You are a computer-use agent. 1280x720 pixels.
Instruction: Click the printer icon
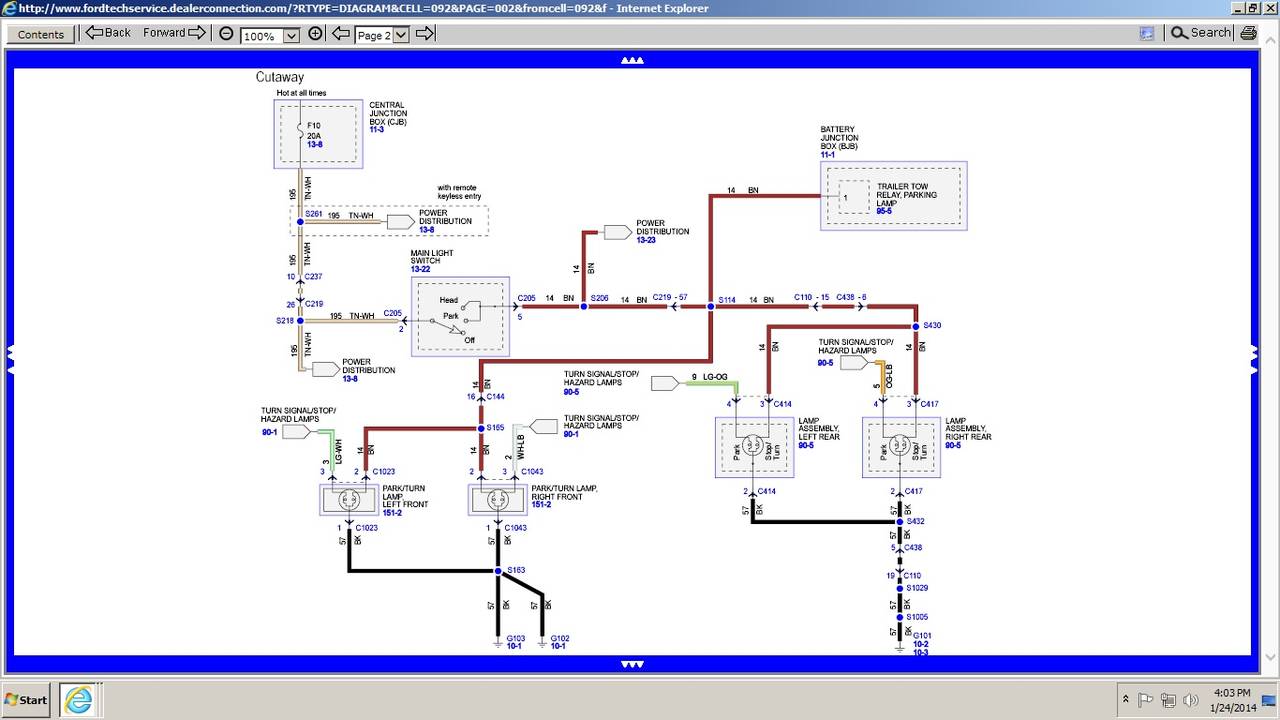point(1249,33)
